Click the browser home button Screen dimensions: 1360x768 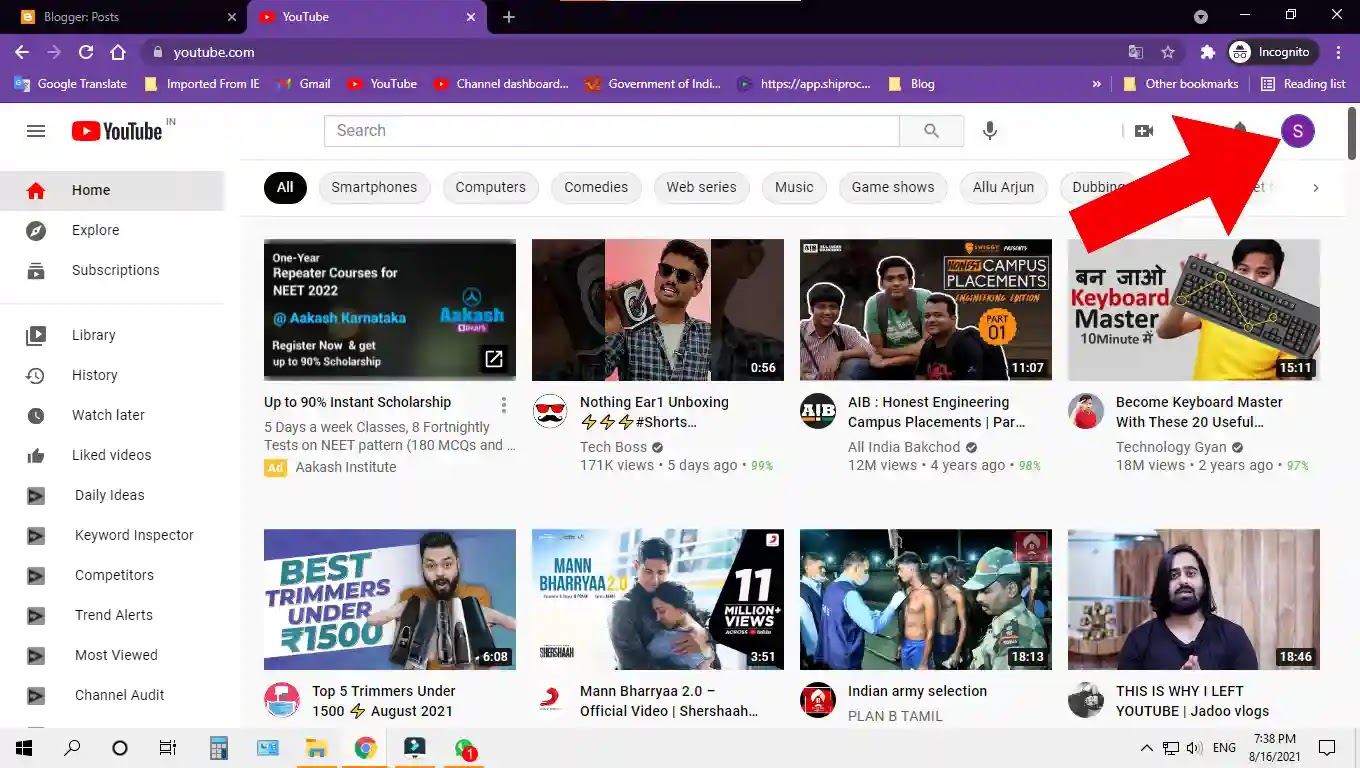pyautogui.click(x=118, y=52)
